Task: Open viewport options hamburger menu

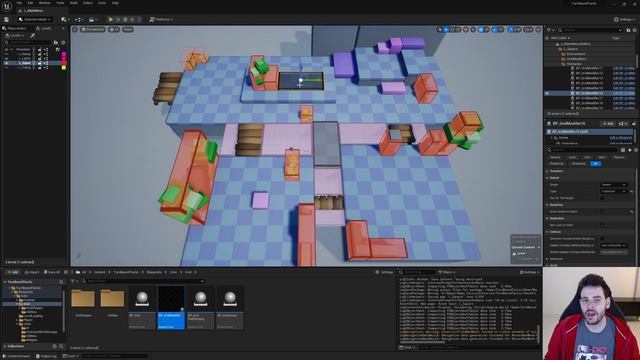Action: (75, 30)
